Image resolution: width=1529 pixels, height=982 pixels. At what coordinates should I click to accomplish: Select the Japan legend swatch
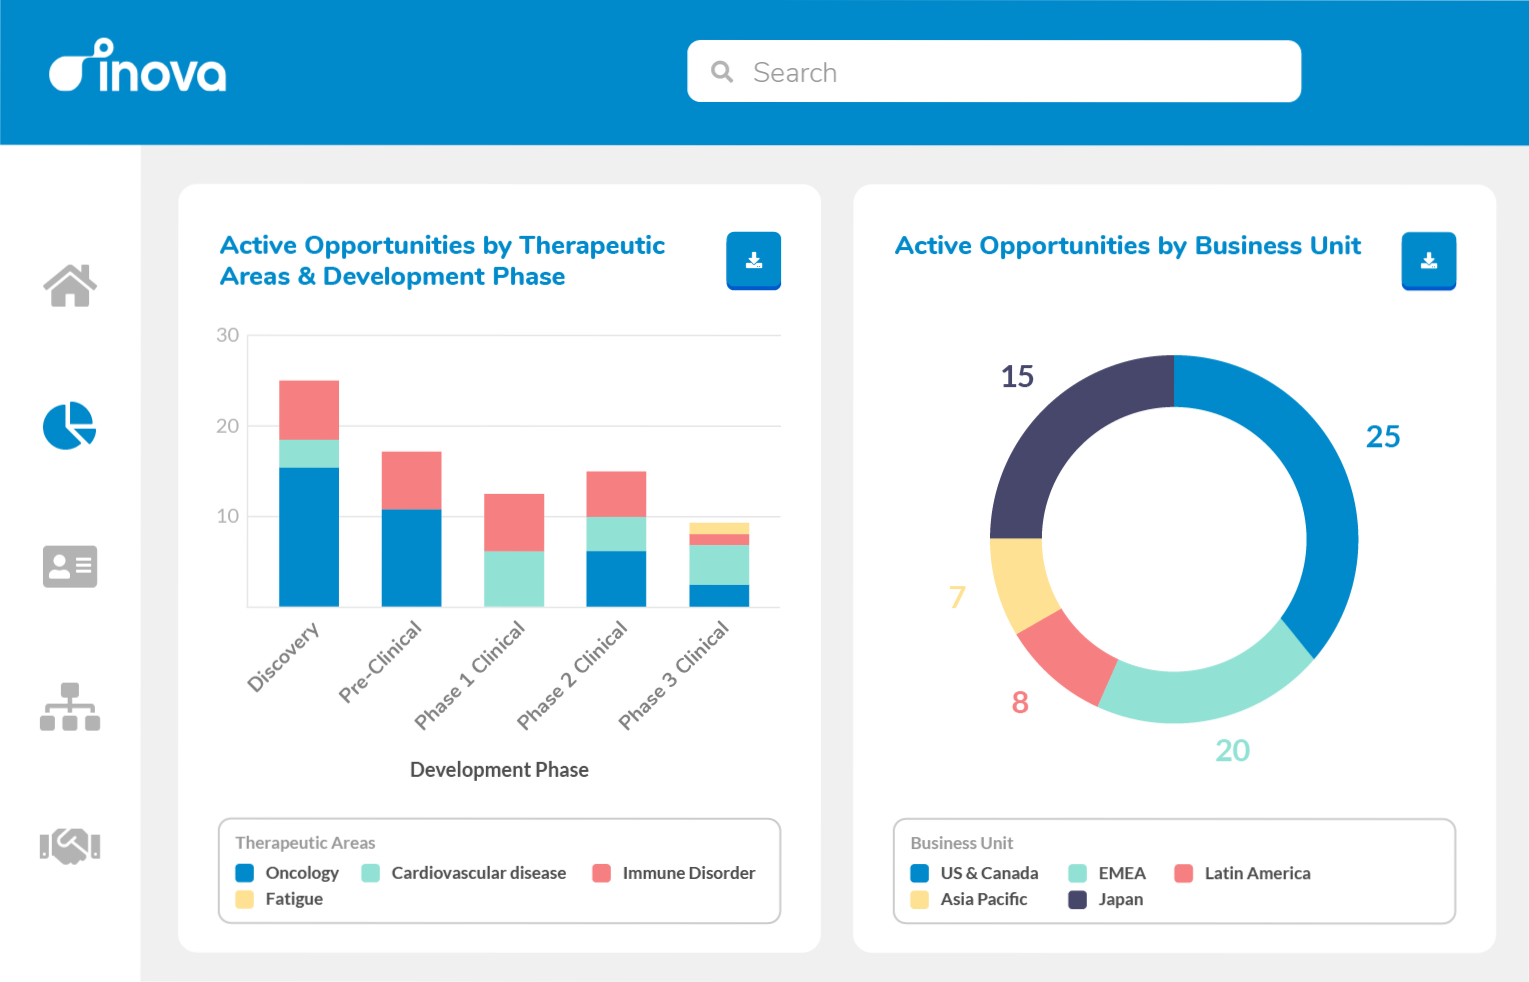click(1078, 899)
